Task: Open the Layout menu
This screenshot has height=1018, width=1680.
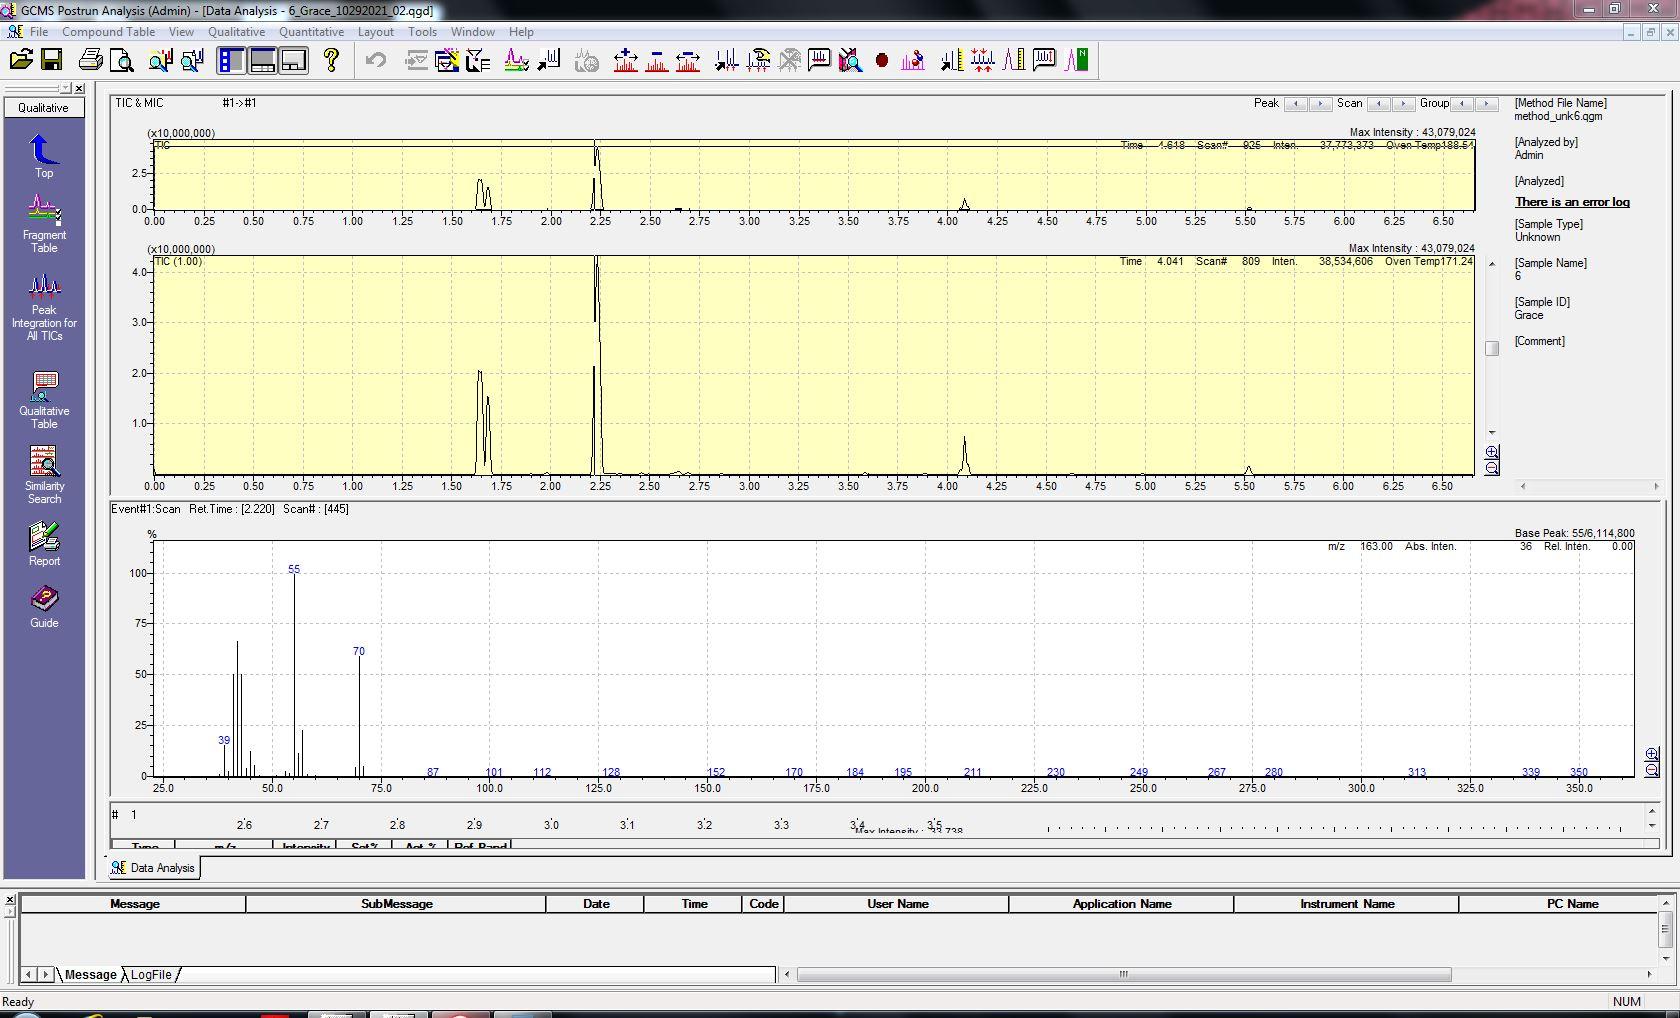Action: 376,32
